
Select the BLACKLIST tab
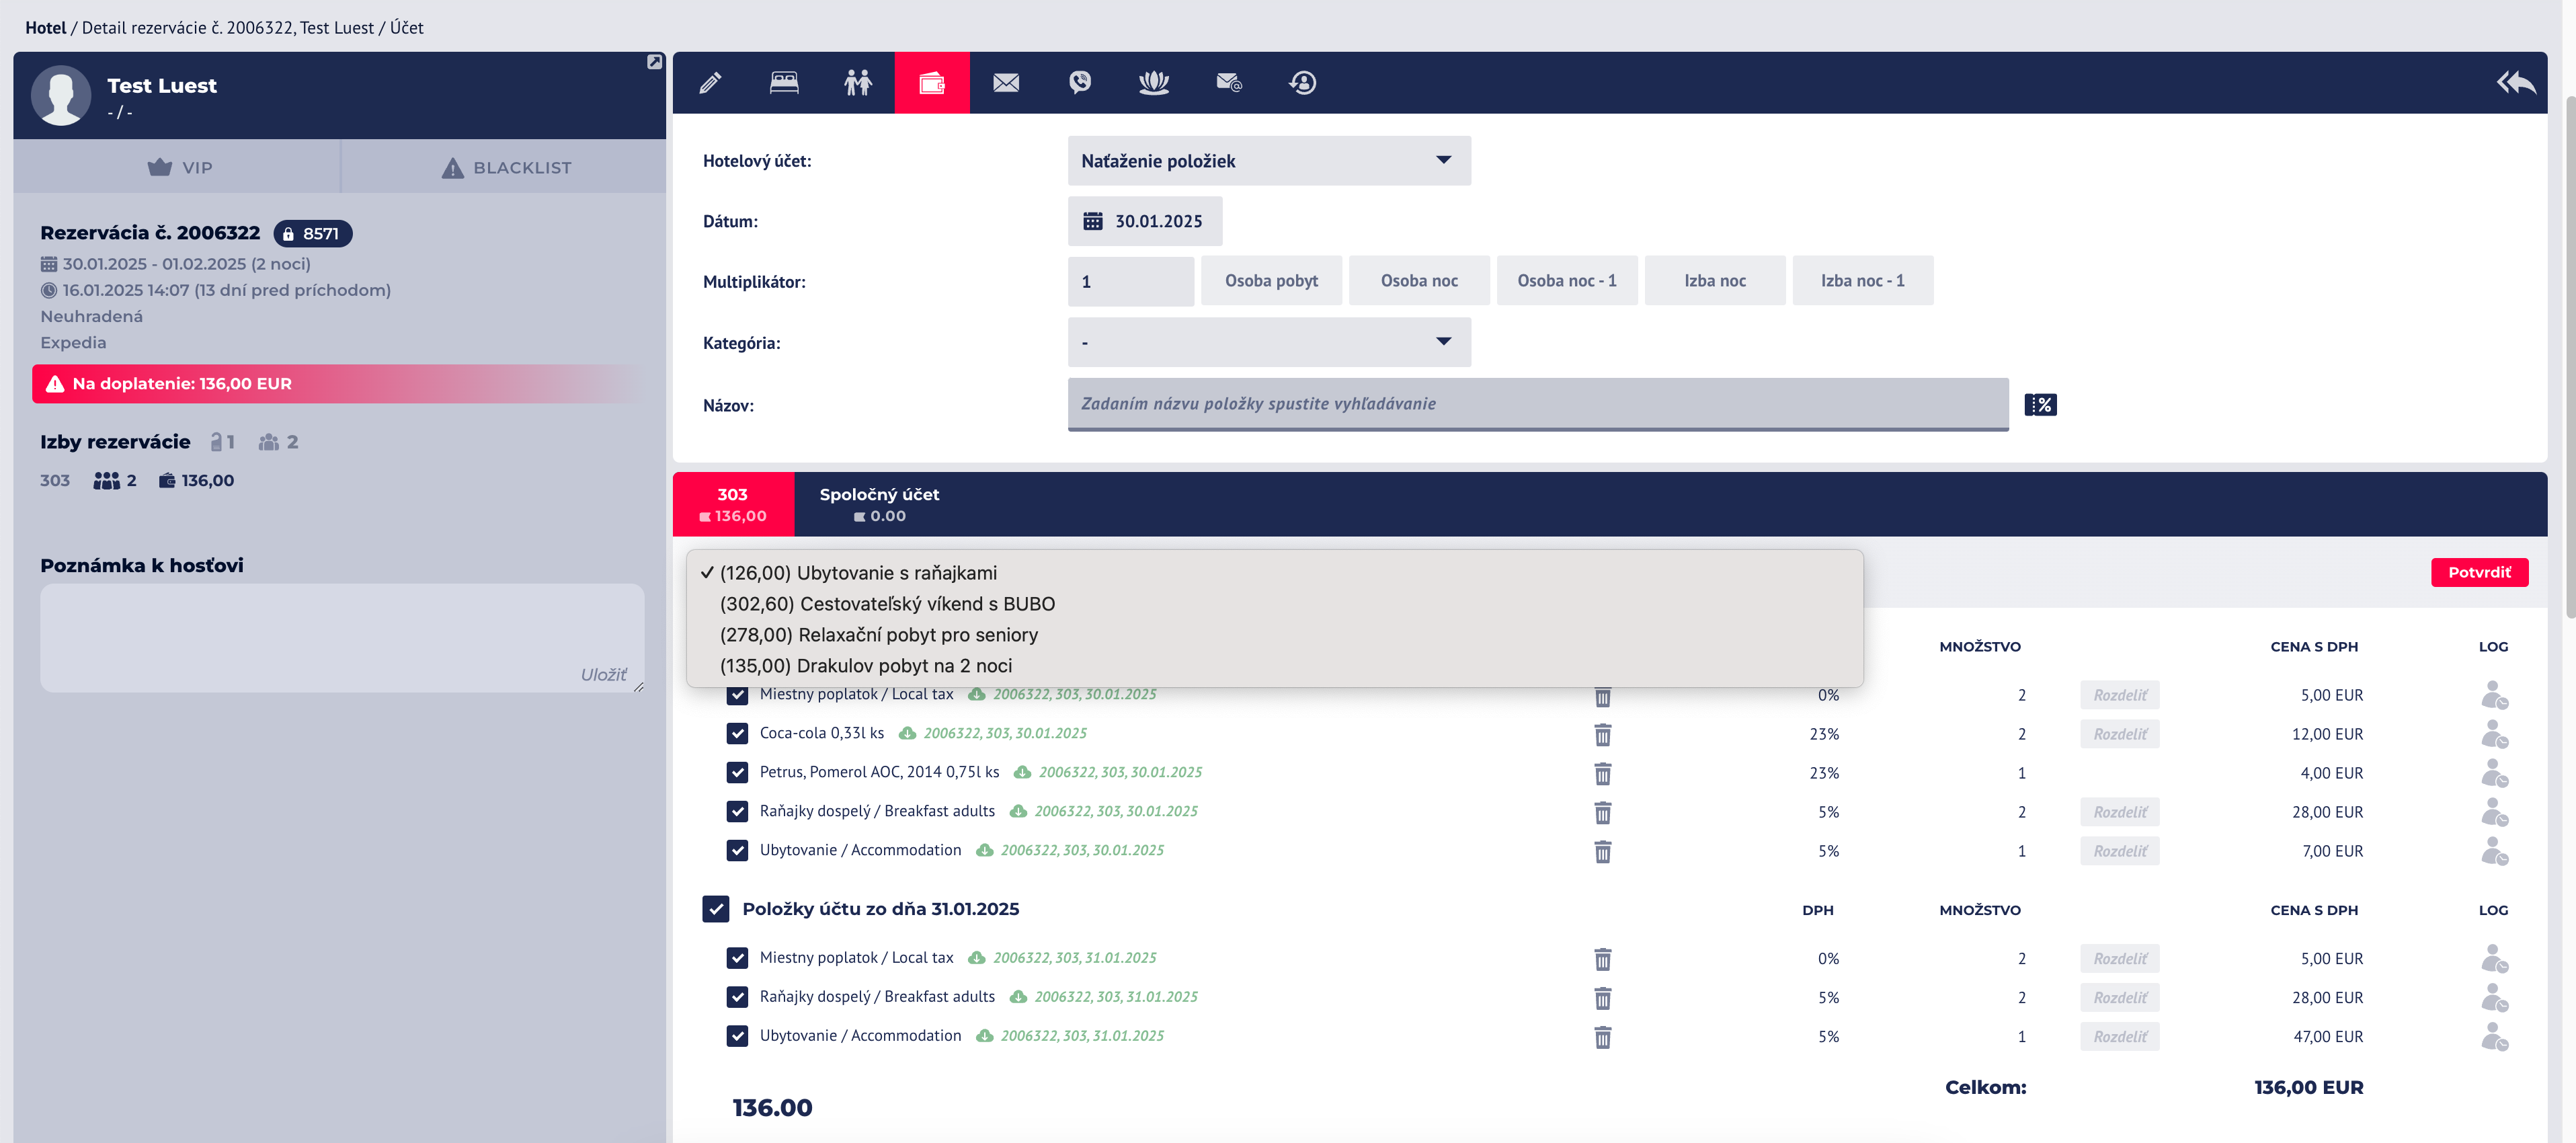(x=506, y=168)
